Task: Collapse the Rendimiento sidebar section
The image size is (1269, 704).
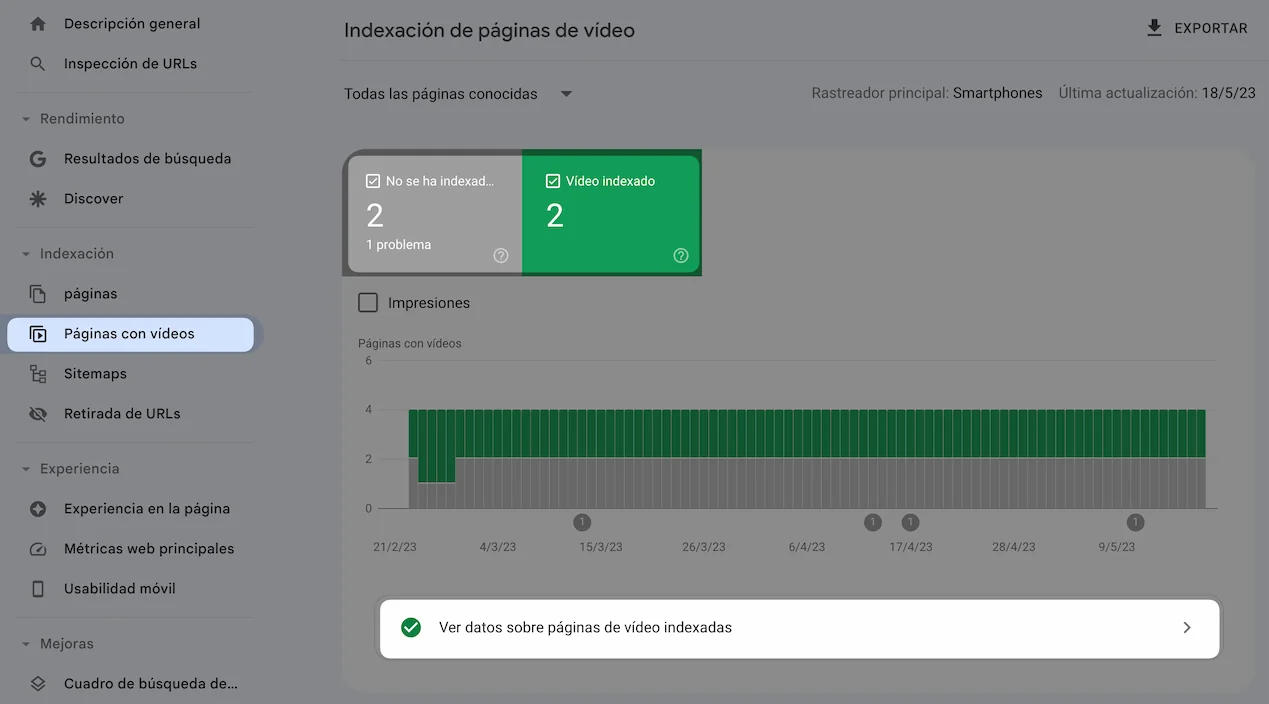Action: (26, 119)
